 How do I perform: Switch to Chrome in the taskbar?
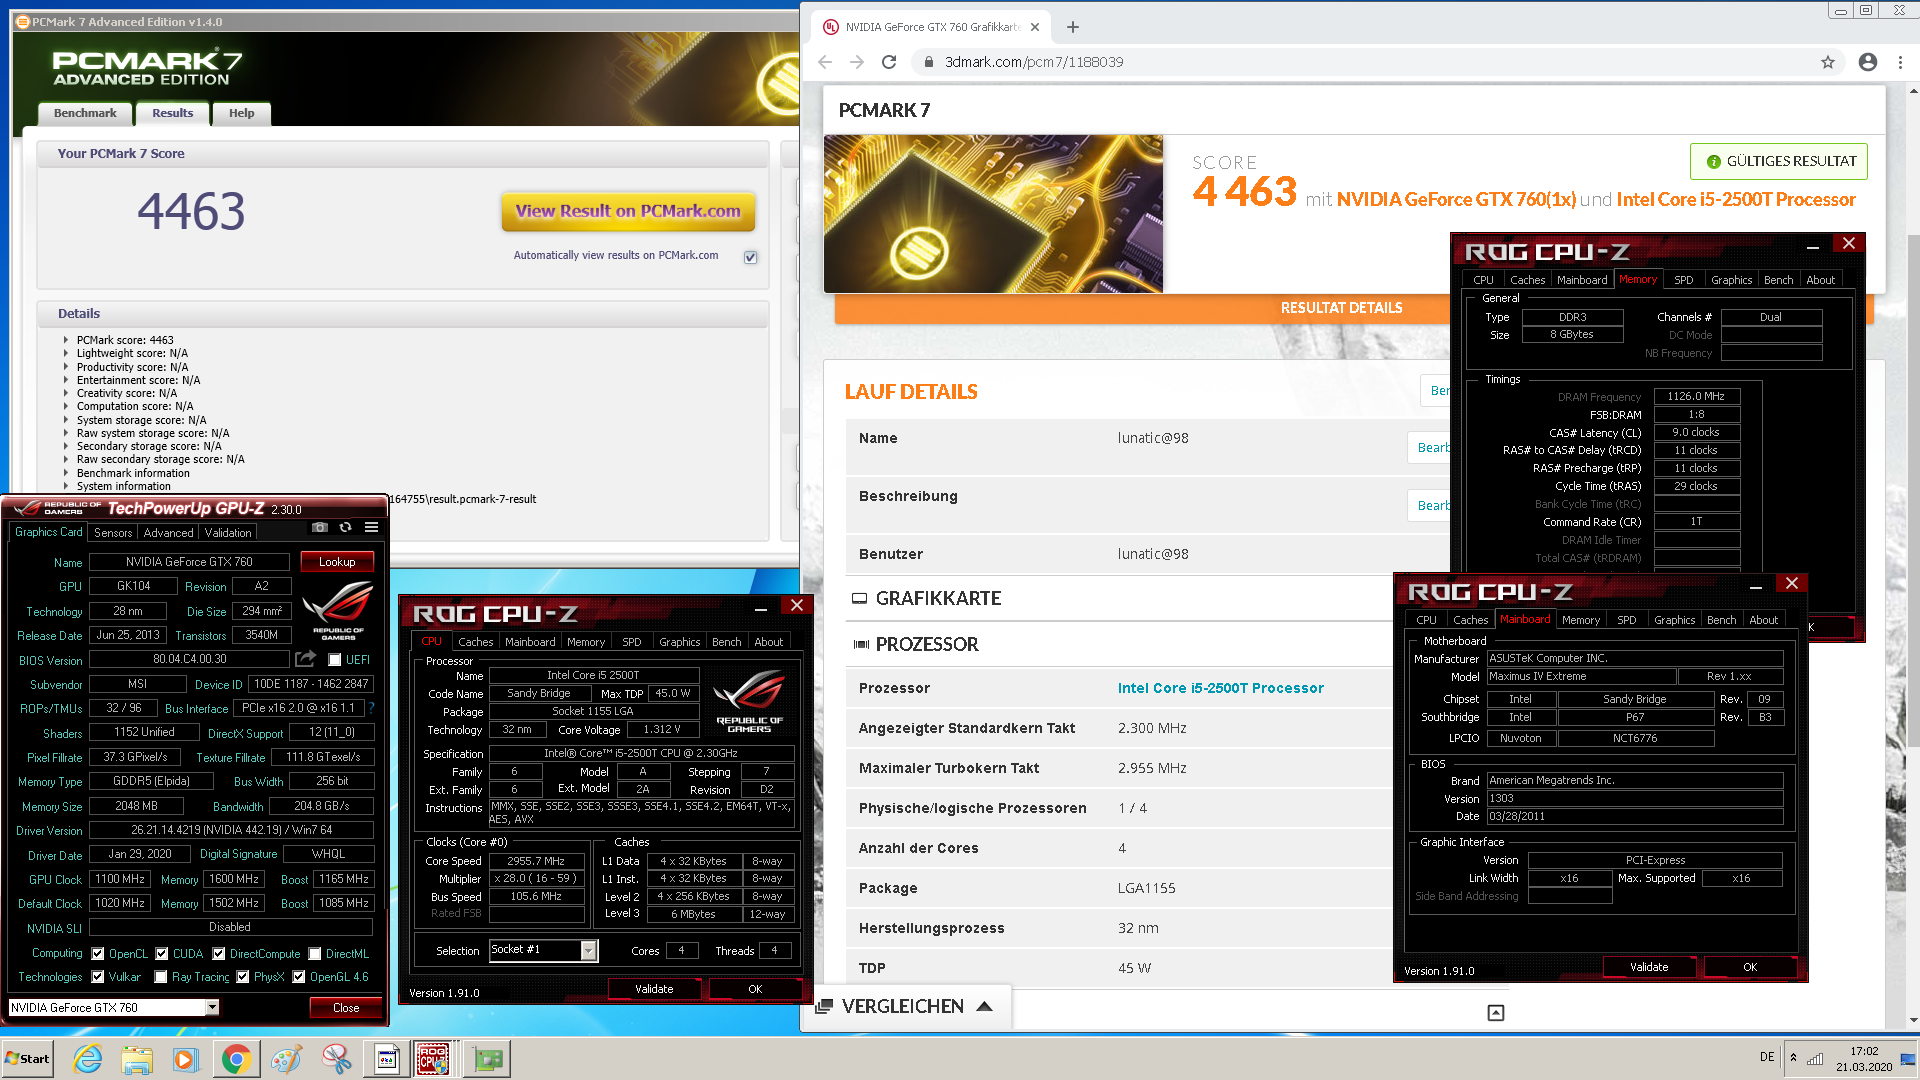click(x=236, y=1059)
